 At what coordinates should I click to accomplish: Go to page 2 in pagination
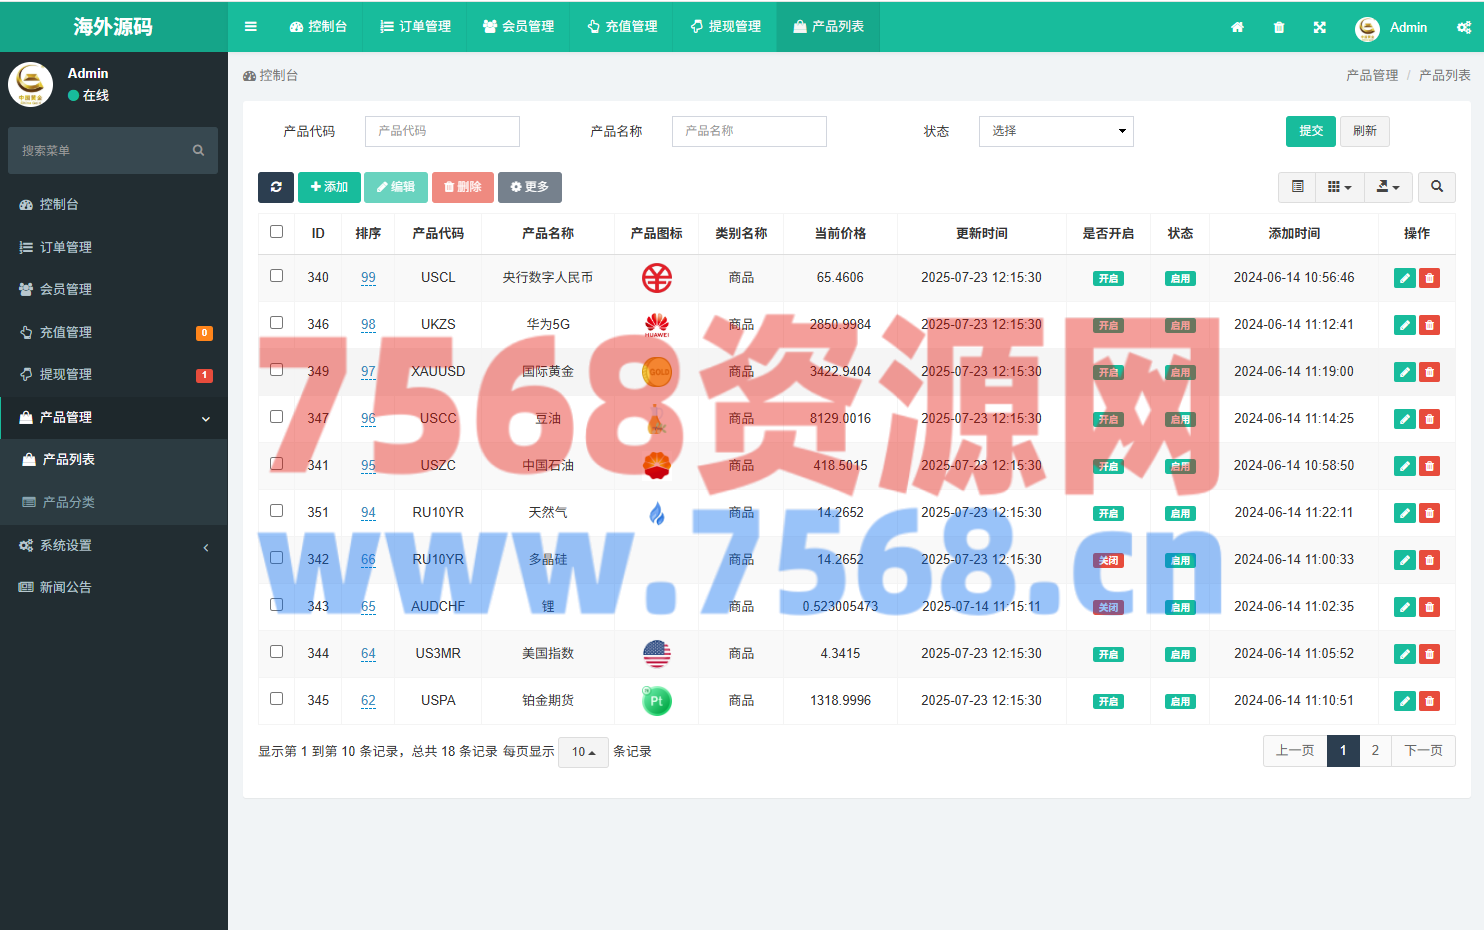coord(1375,751)
